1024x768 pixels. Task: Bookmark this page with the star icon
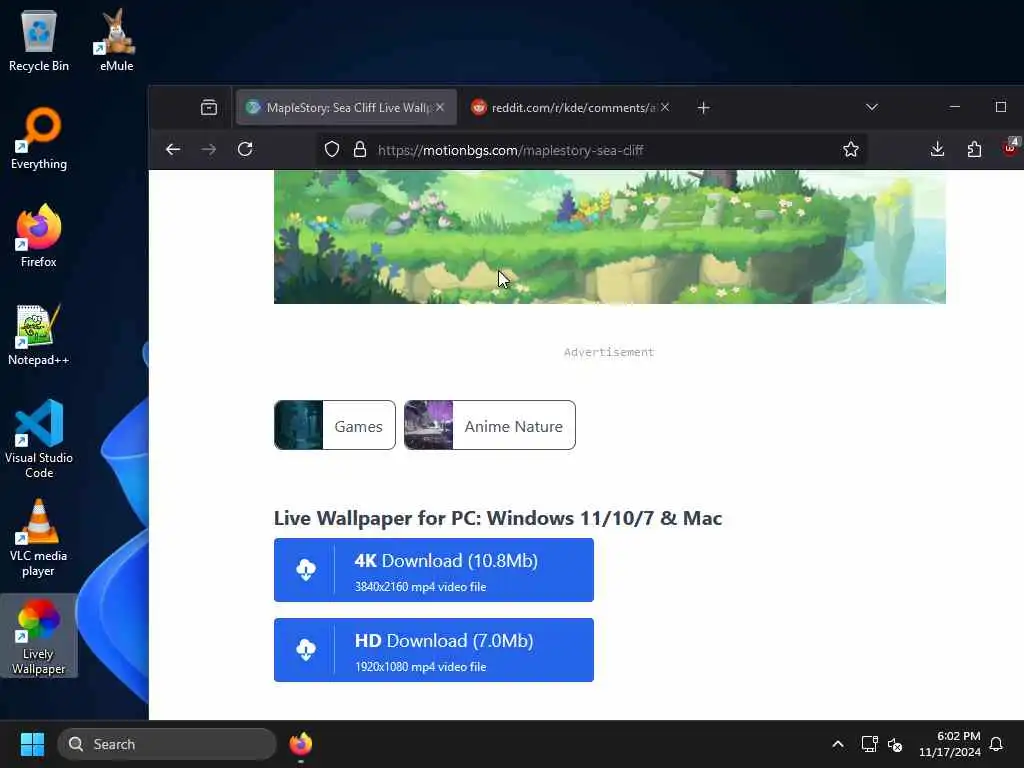coord(850,150)
